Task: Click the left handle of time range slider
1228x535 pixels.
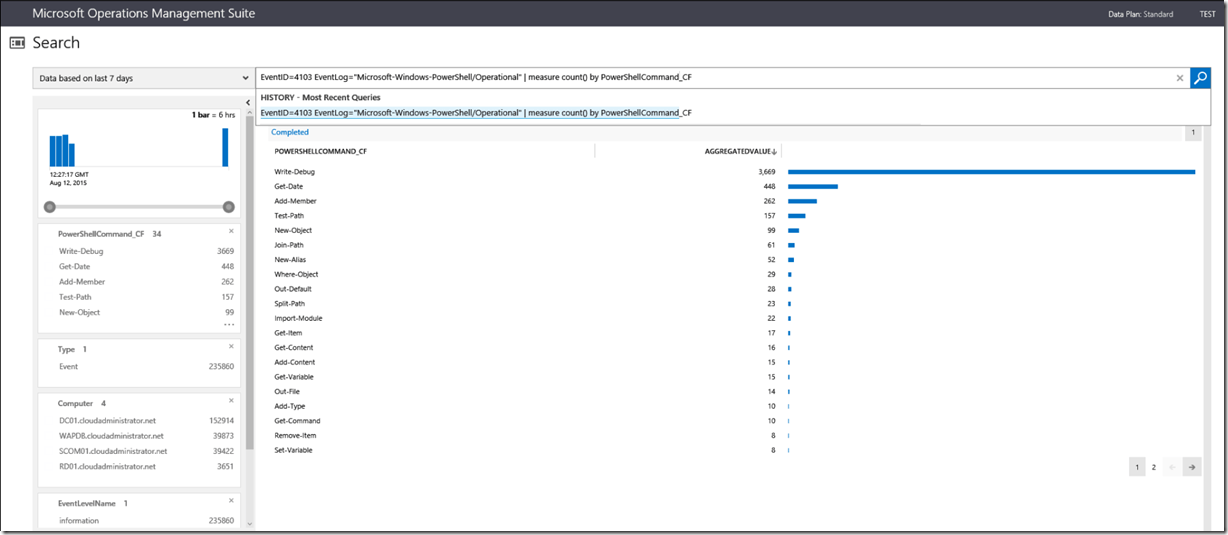Action: tap(49, 207)
